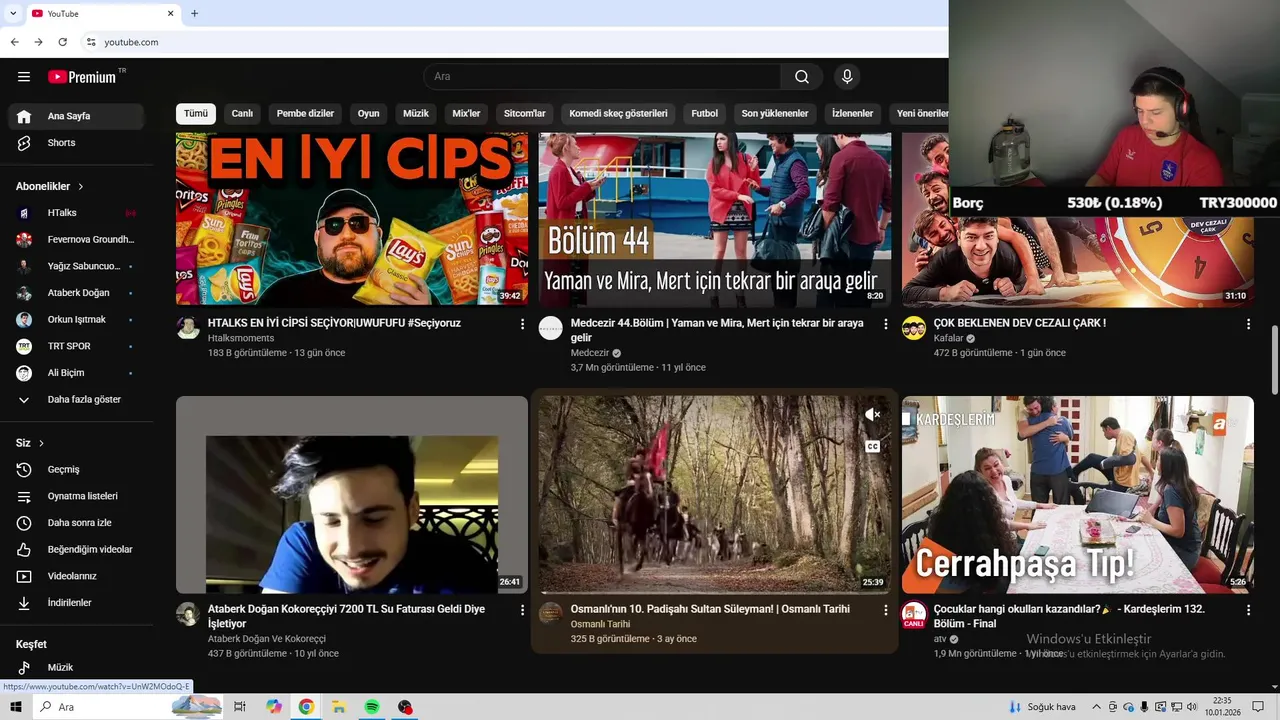Screen dimensions: 1280x720
Task: Play the Medcezir Bölüm 44 thumbnail
Action: click(715, 219)
